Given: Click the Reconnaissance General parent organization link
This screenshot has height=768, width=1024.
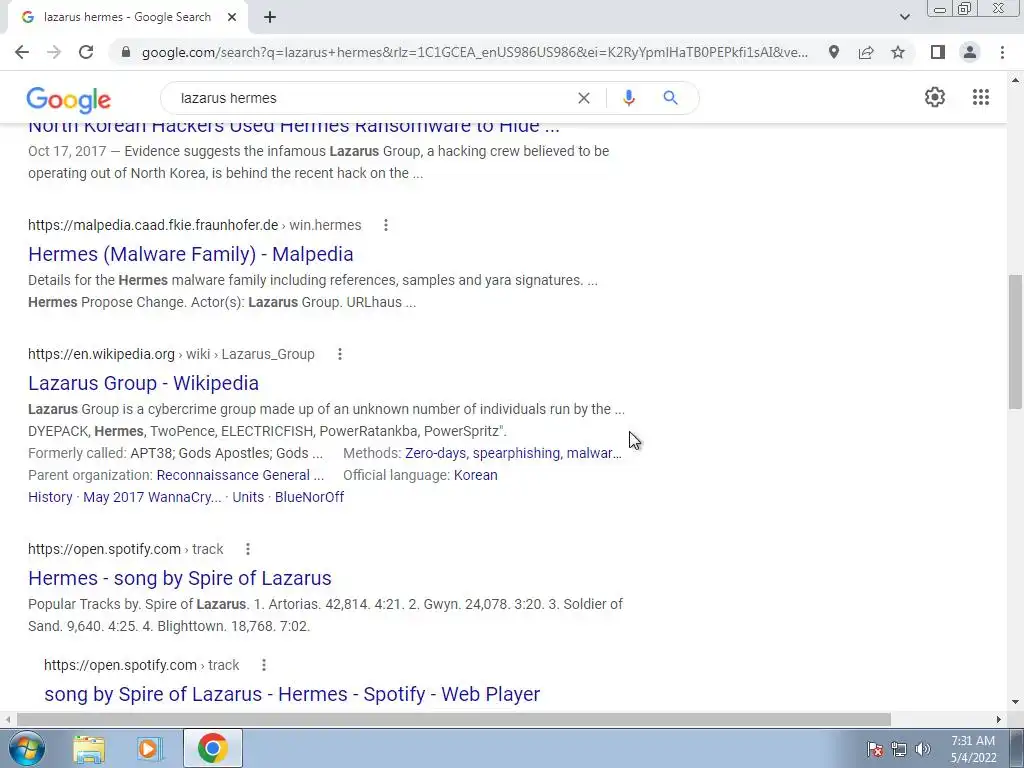Looking at the screenshot, I should coord(240,475).
